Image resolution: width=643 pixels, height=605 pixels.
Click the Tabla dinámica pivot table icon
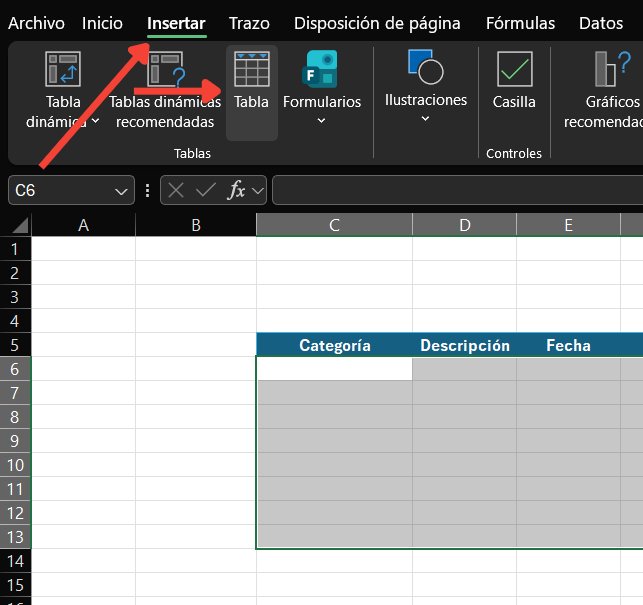pyautogui.click(x=64, y=69)
